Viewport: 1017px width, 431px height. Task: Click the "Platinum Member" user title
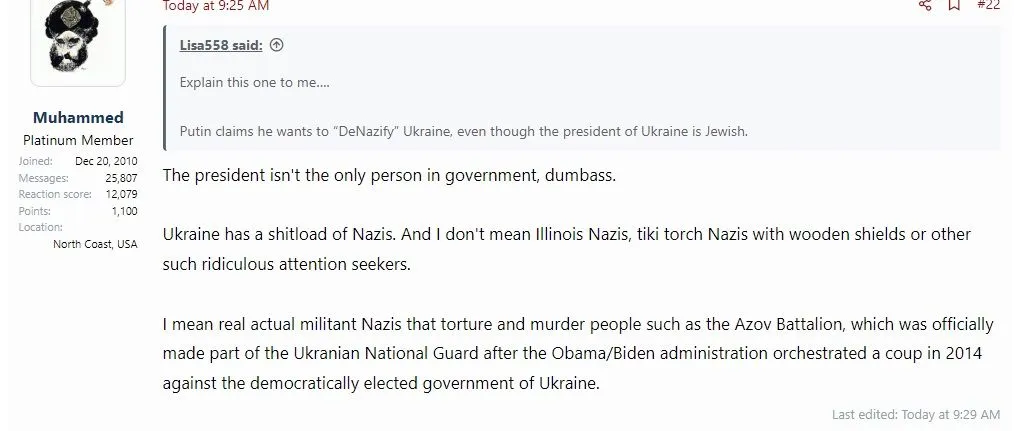(78, 140)
